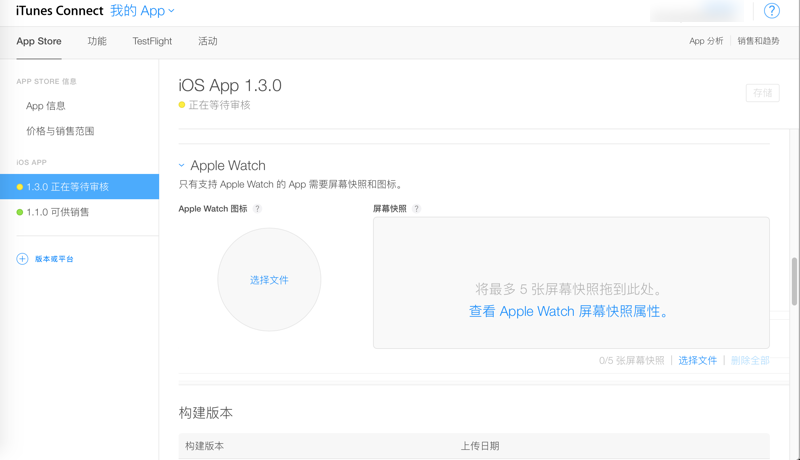This screenshot has width=800, height=460.
Task: Click the plus icon for 版本或平台
Action: (22, 259)
